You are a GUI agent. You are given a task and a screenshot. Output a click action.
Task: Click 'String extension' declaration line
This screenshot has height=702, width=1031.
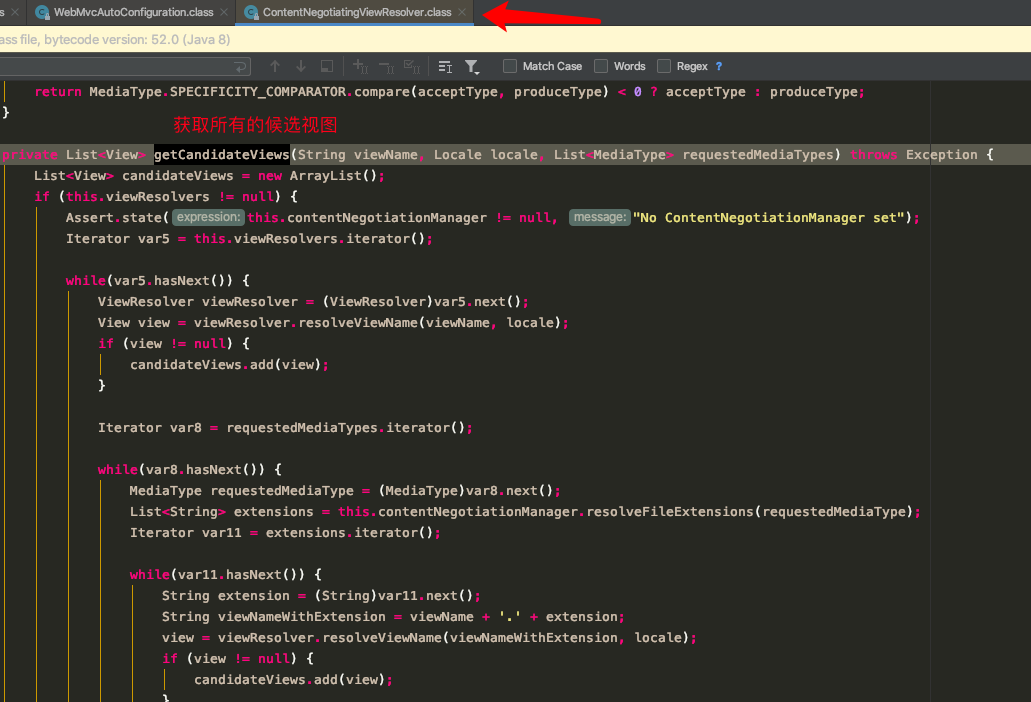(226, 596)
